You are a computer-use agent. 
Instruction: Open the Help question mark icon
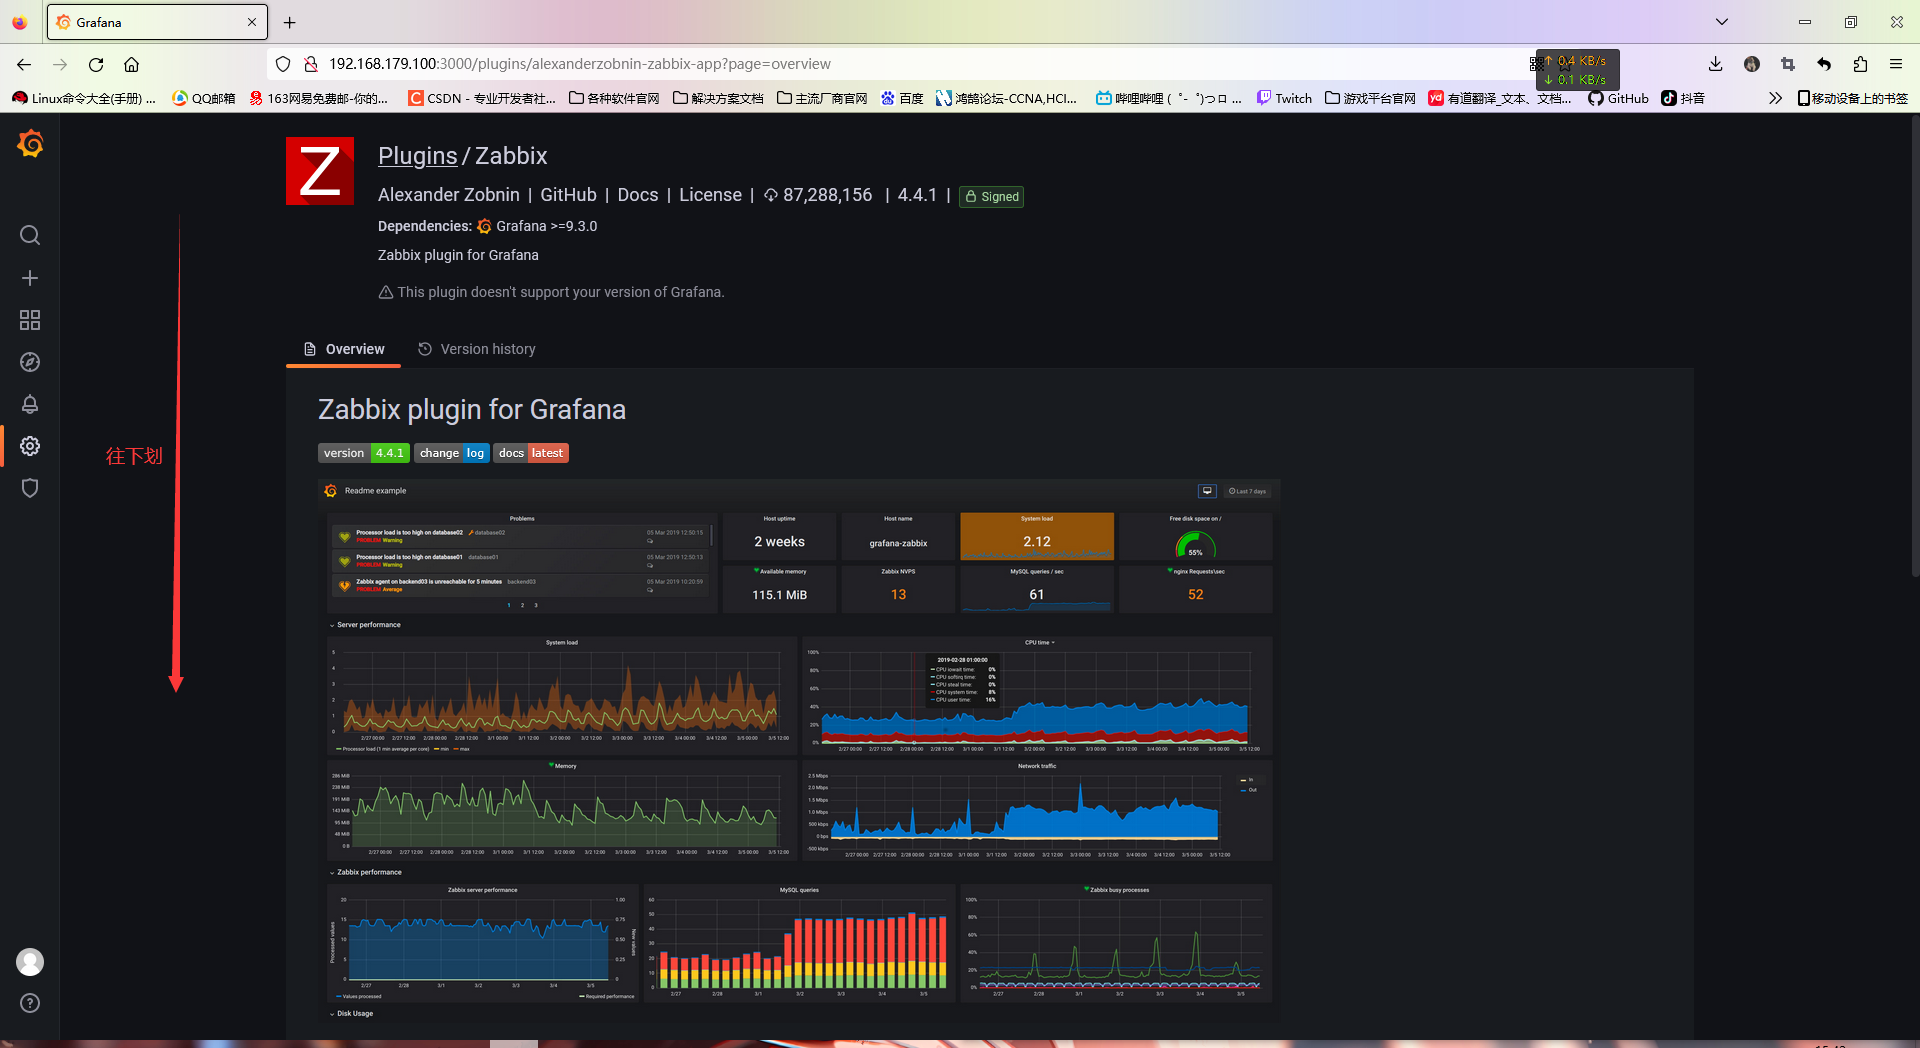coord(30,1003)
